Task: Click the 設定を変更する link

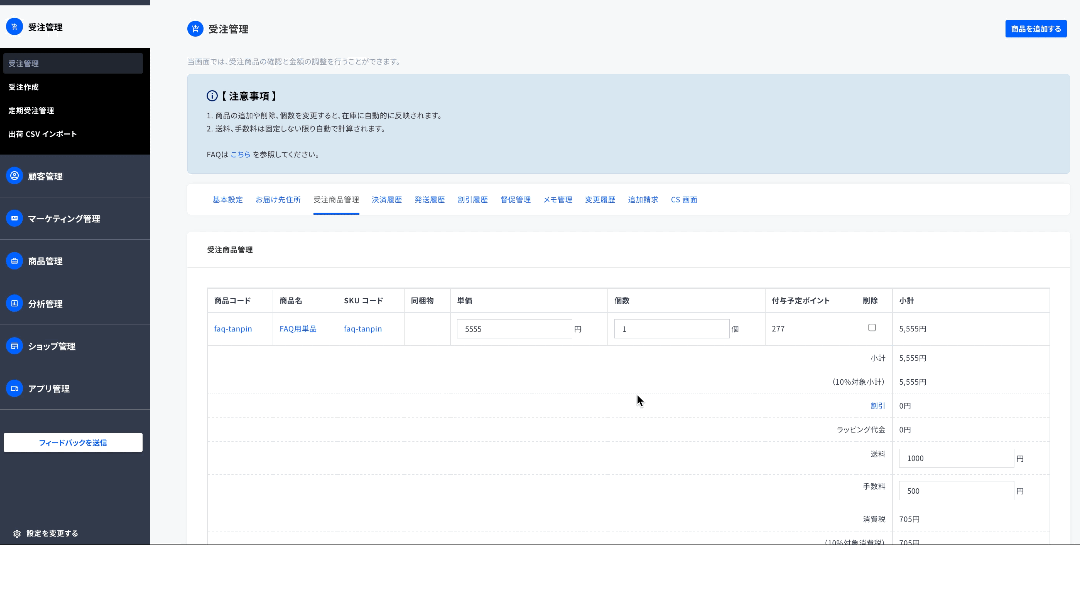Action: [x=52, y=534]
